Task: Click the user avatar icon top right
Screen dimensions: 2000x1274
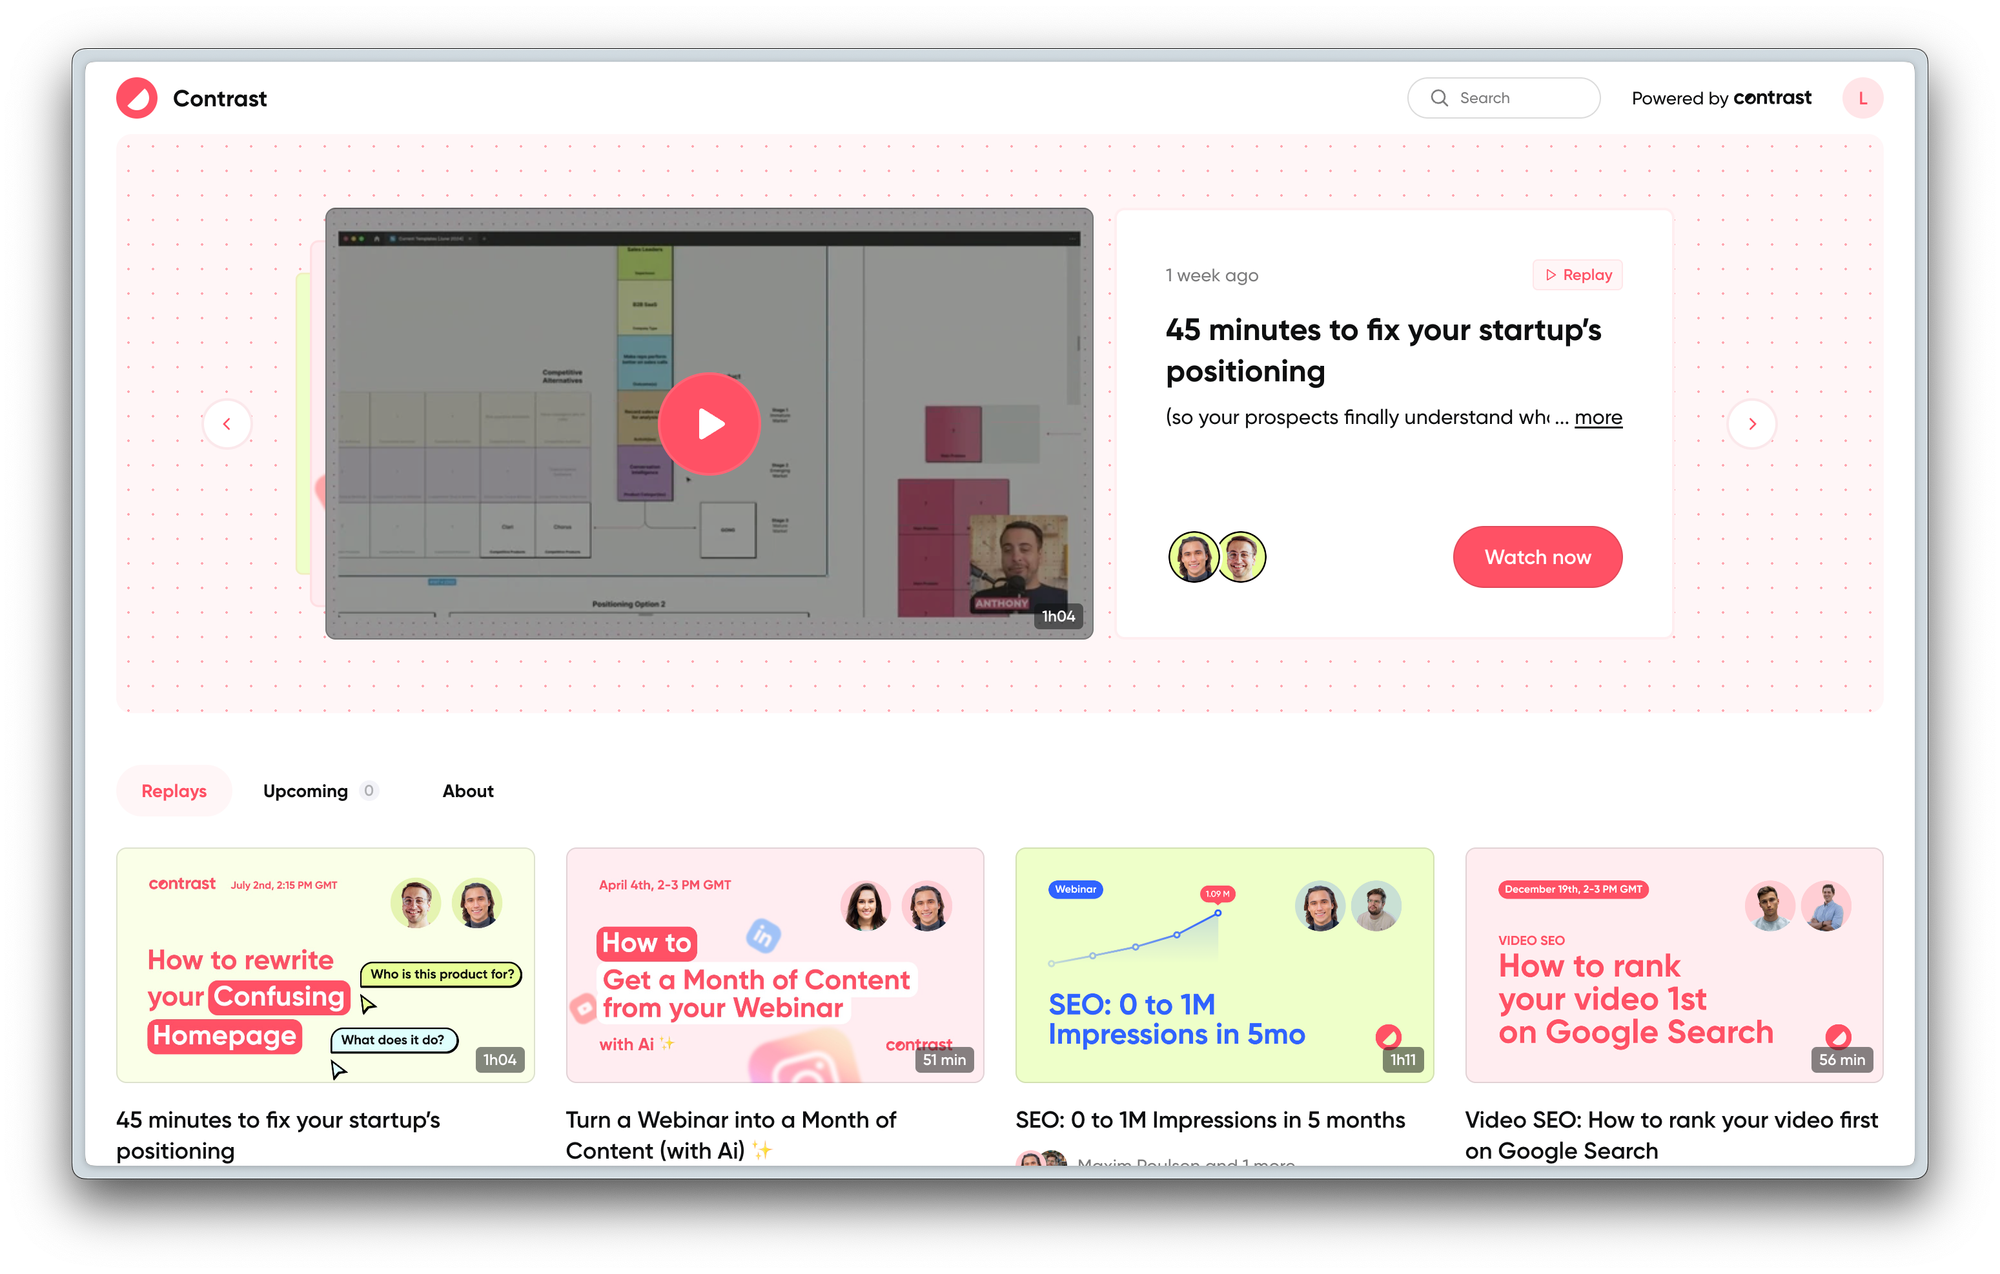Action: [1863, 98]
